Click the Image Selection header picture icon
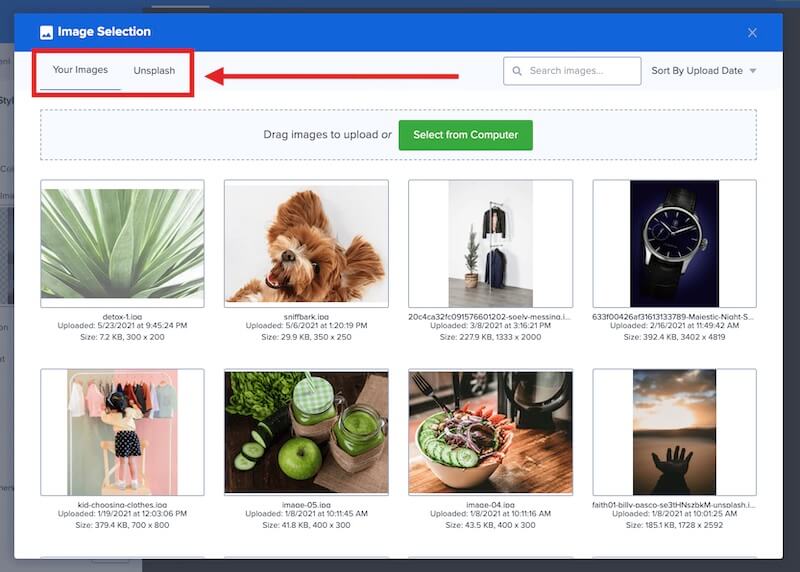Image resolution: width=800 pixels, height=572 pixels. 46,32
